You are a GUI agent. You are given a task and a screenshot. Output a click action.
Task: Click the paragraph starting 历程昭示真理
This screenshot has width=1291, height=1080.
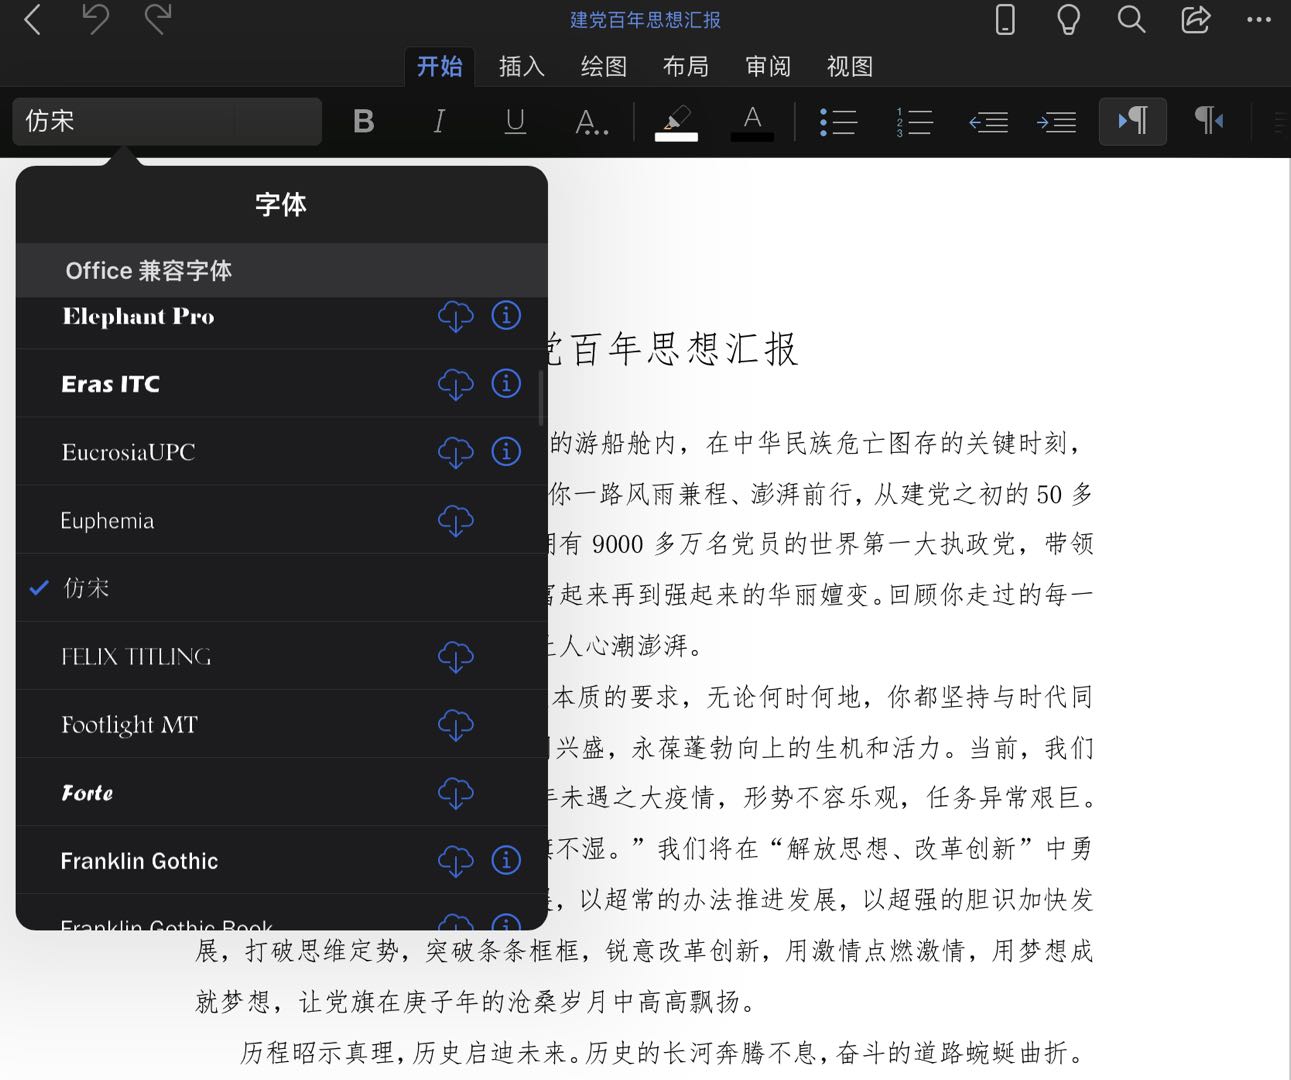(661, 1052)
